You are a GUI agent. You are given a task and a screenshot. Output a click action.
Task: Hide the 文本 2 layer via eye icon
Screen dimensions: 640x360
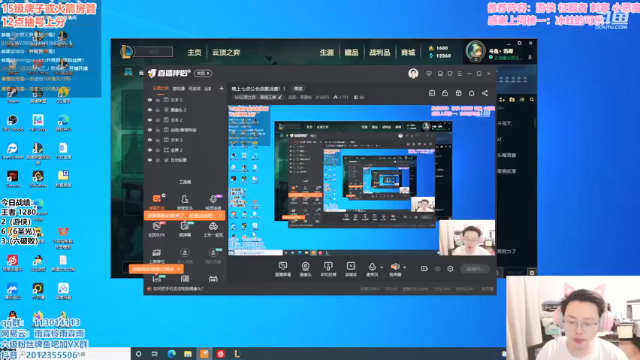pos(150,120)
